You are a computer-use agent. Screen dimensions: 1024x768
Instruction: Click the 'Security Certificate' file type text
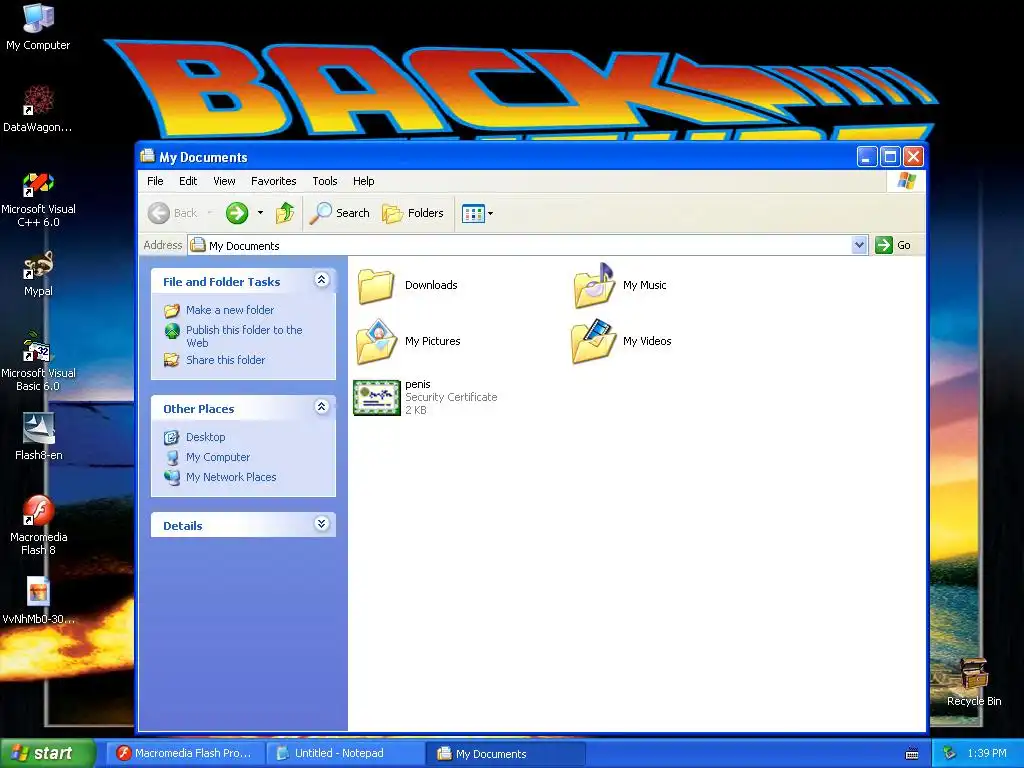pyautogui.click(x=451, y=397)
